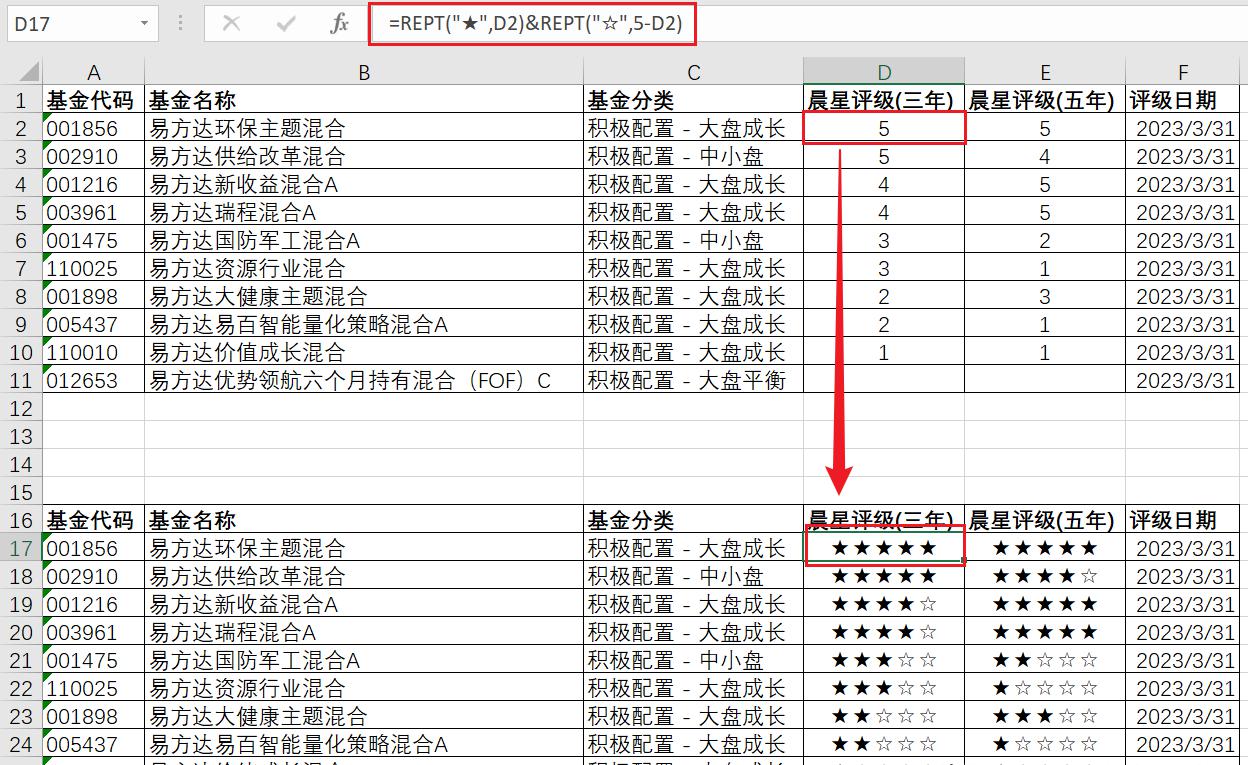This screenshot has width=1248, height=765.
Task: Select cell A10 with code 110010
Action: 94,352
